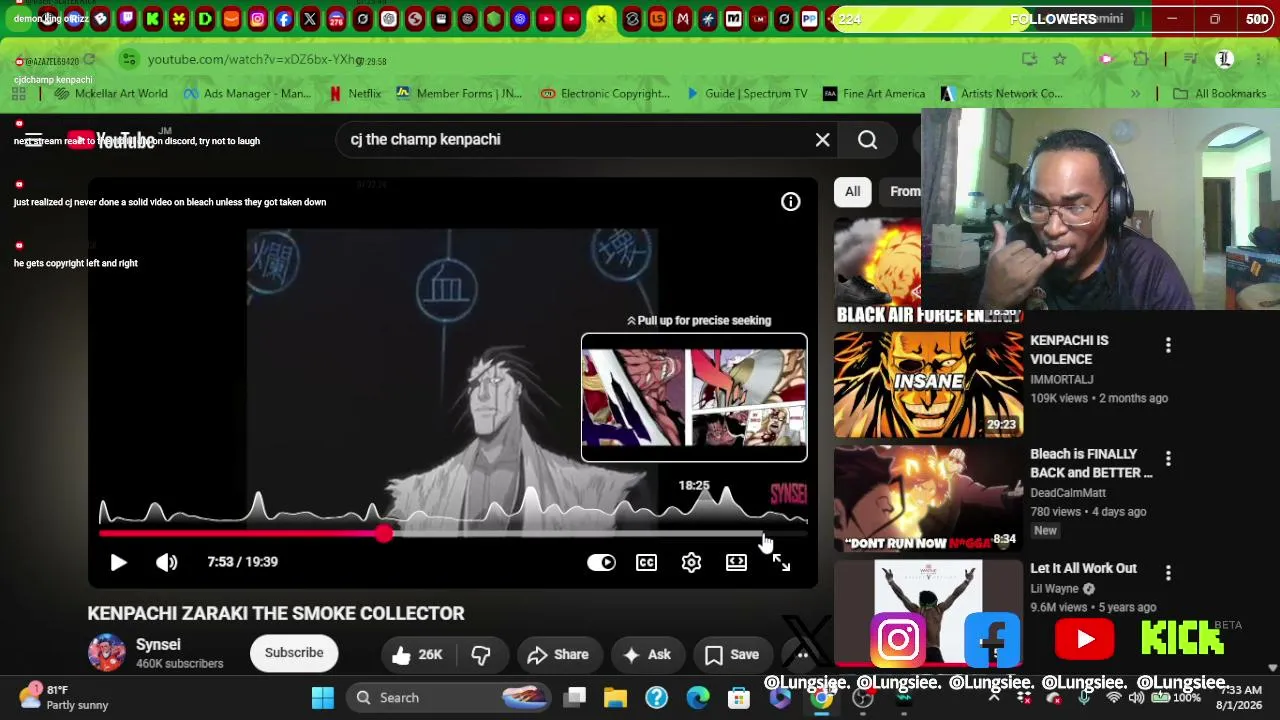The image size is (1280, 720).
Task: Open the Ask button below the video
Action: tap(646, 654)
